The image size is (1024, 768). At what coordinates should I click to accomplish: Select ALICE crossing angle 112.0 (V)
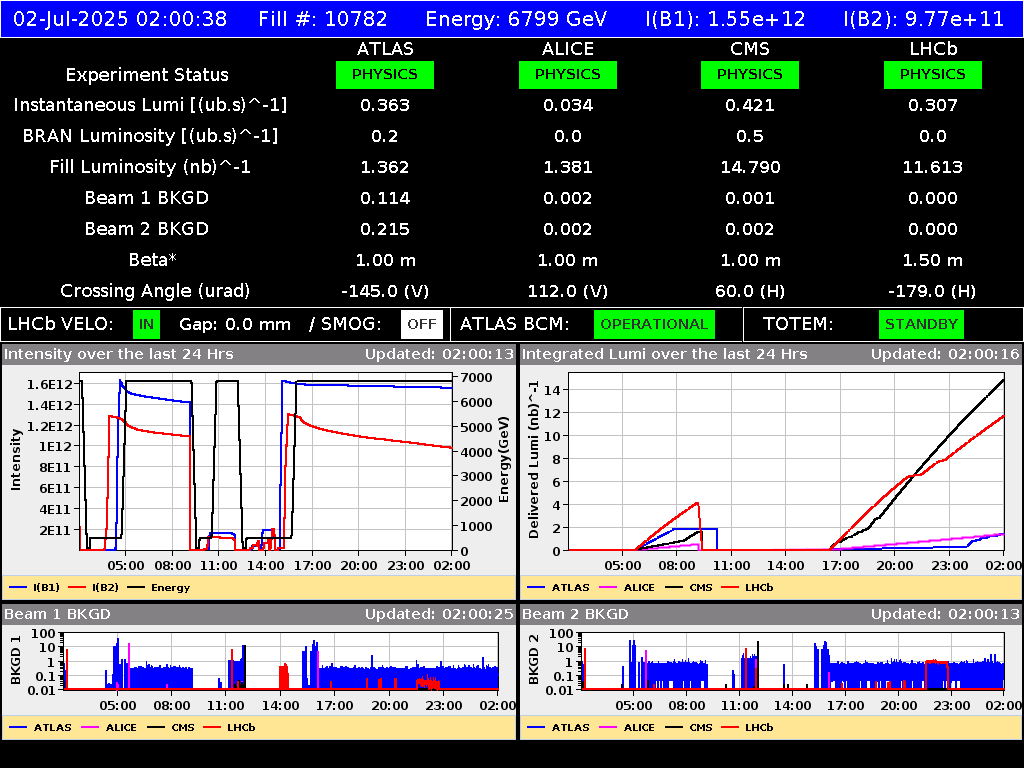point(568,291)
